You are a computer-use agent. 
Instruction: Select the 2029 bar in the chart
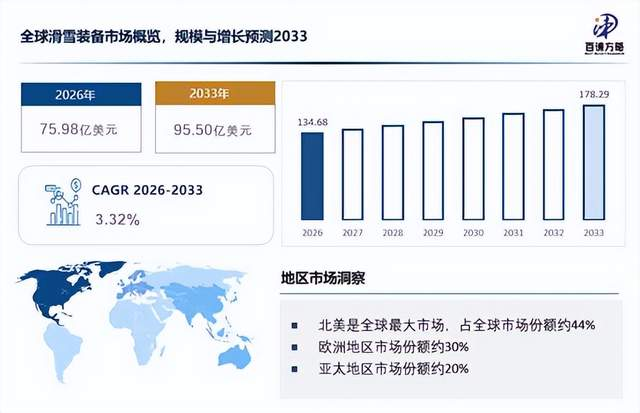pyautogui.click(x=433, y=171)
